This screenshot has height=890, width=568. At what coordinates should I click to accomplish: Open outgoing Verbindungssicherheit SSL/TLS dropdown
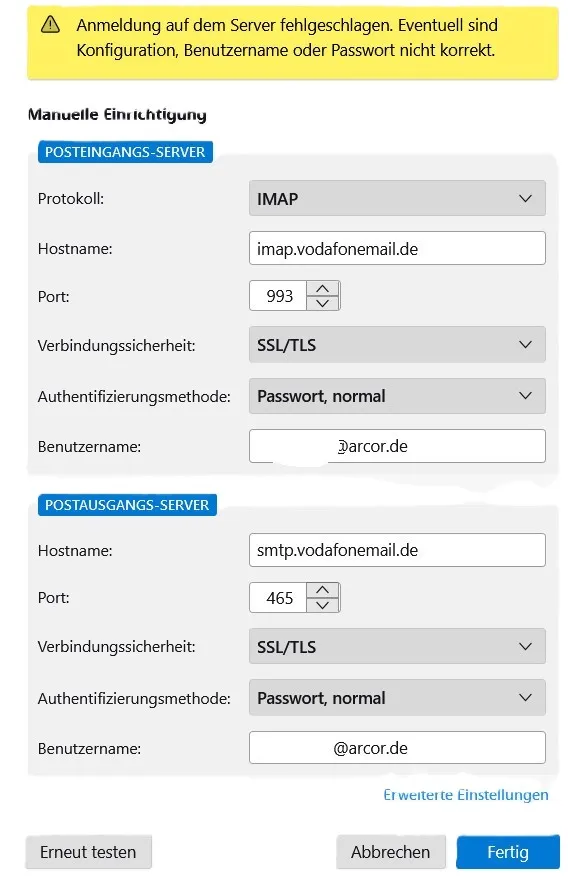[397, 646]
